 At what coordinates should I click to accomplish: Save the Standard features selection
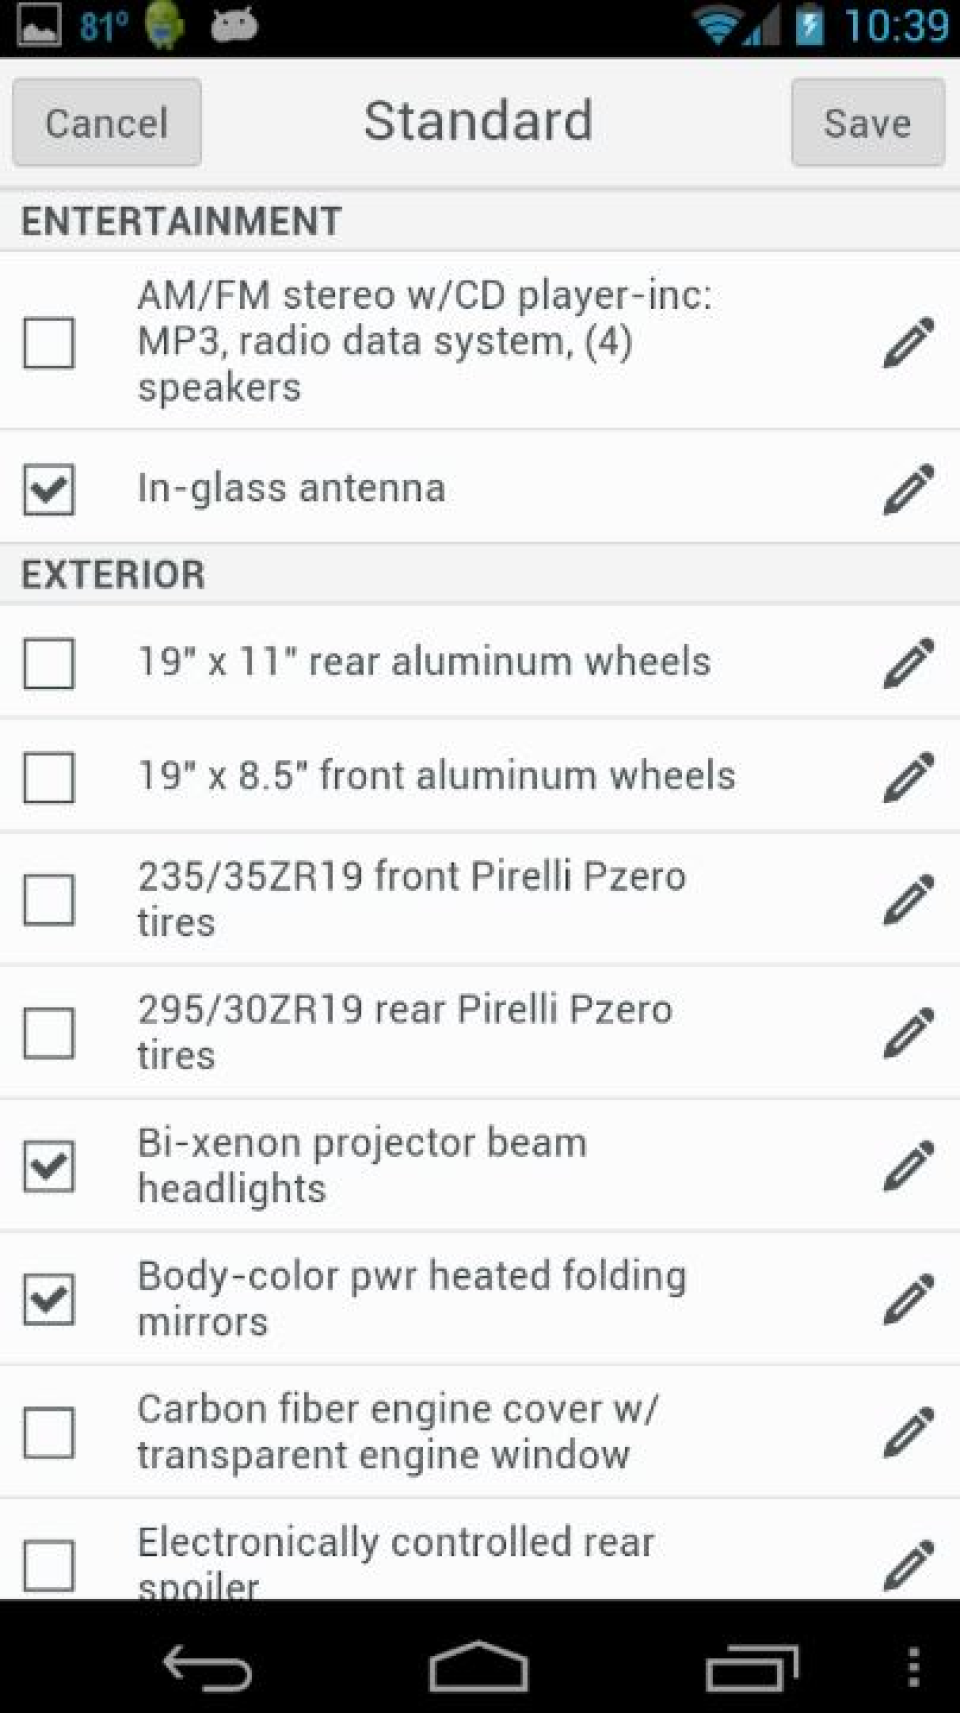(867, 123)
